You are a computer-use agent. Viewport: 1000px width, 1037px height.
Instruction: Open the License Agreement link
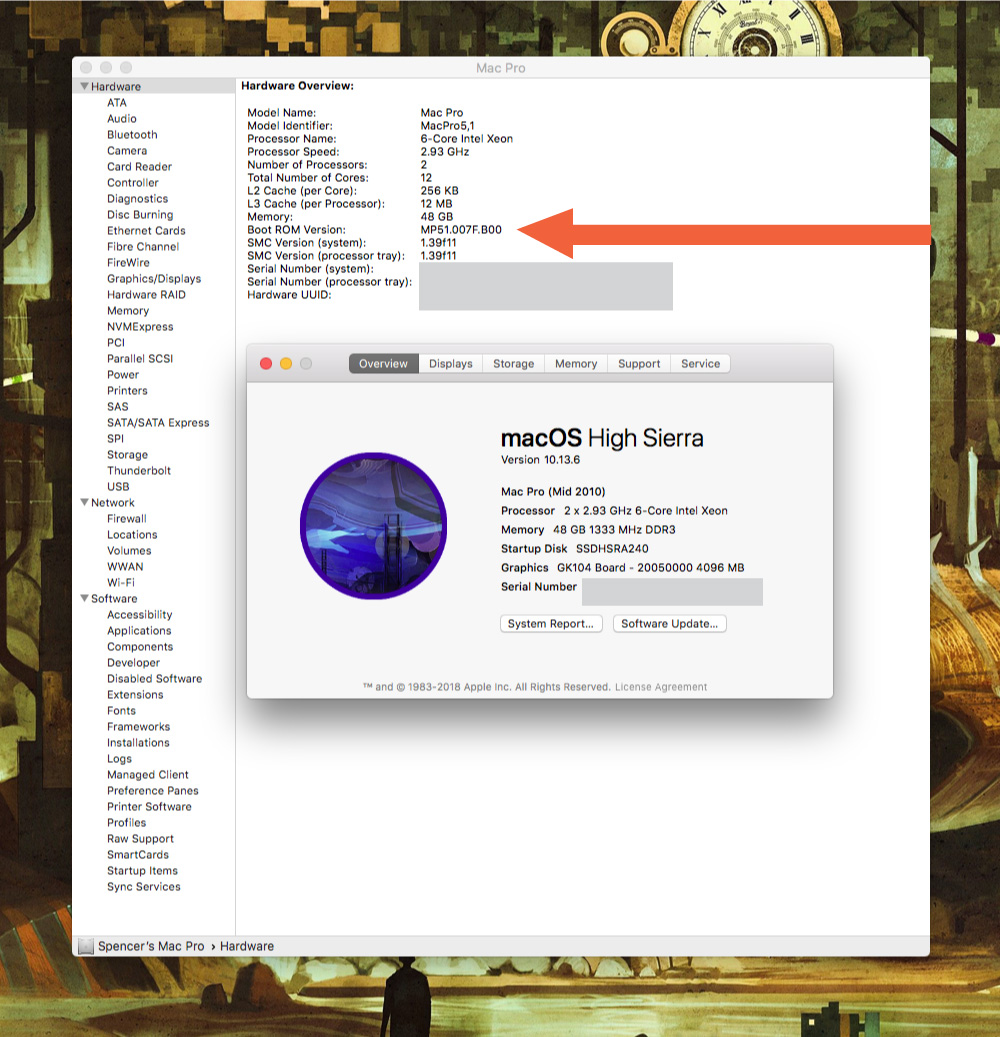(x=661, y=687)
